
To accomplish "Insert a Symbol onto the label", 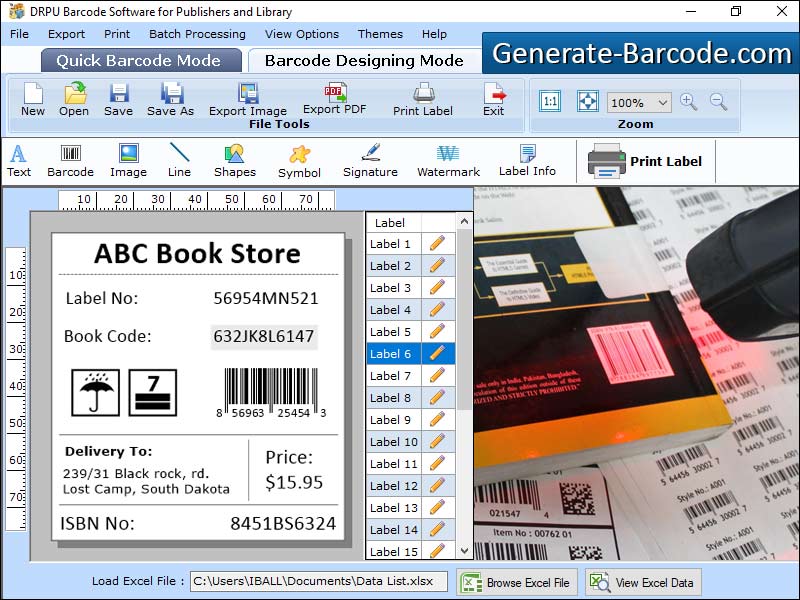I will [x=299, y=160].
